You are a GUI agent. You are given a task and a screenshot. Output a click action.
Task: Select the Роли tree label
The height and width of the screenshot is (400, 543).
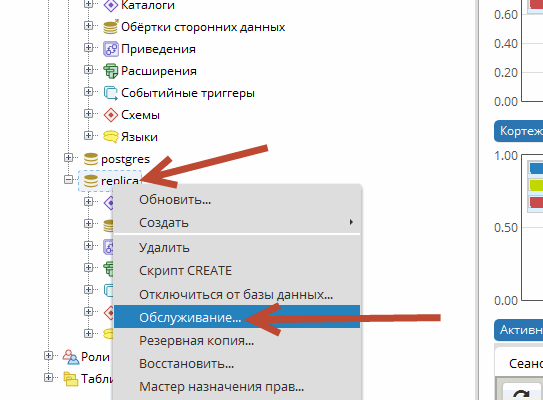(95, 357)
